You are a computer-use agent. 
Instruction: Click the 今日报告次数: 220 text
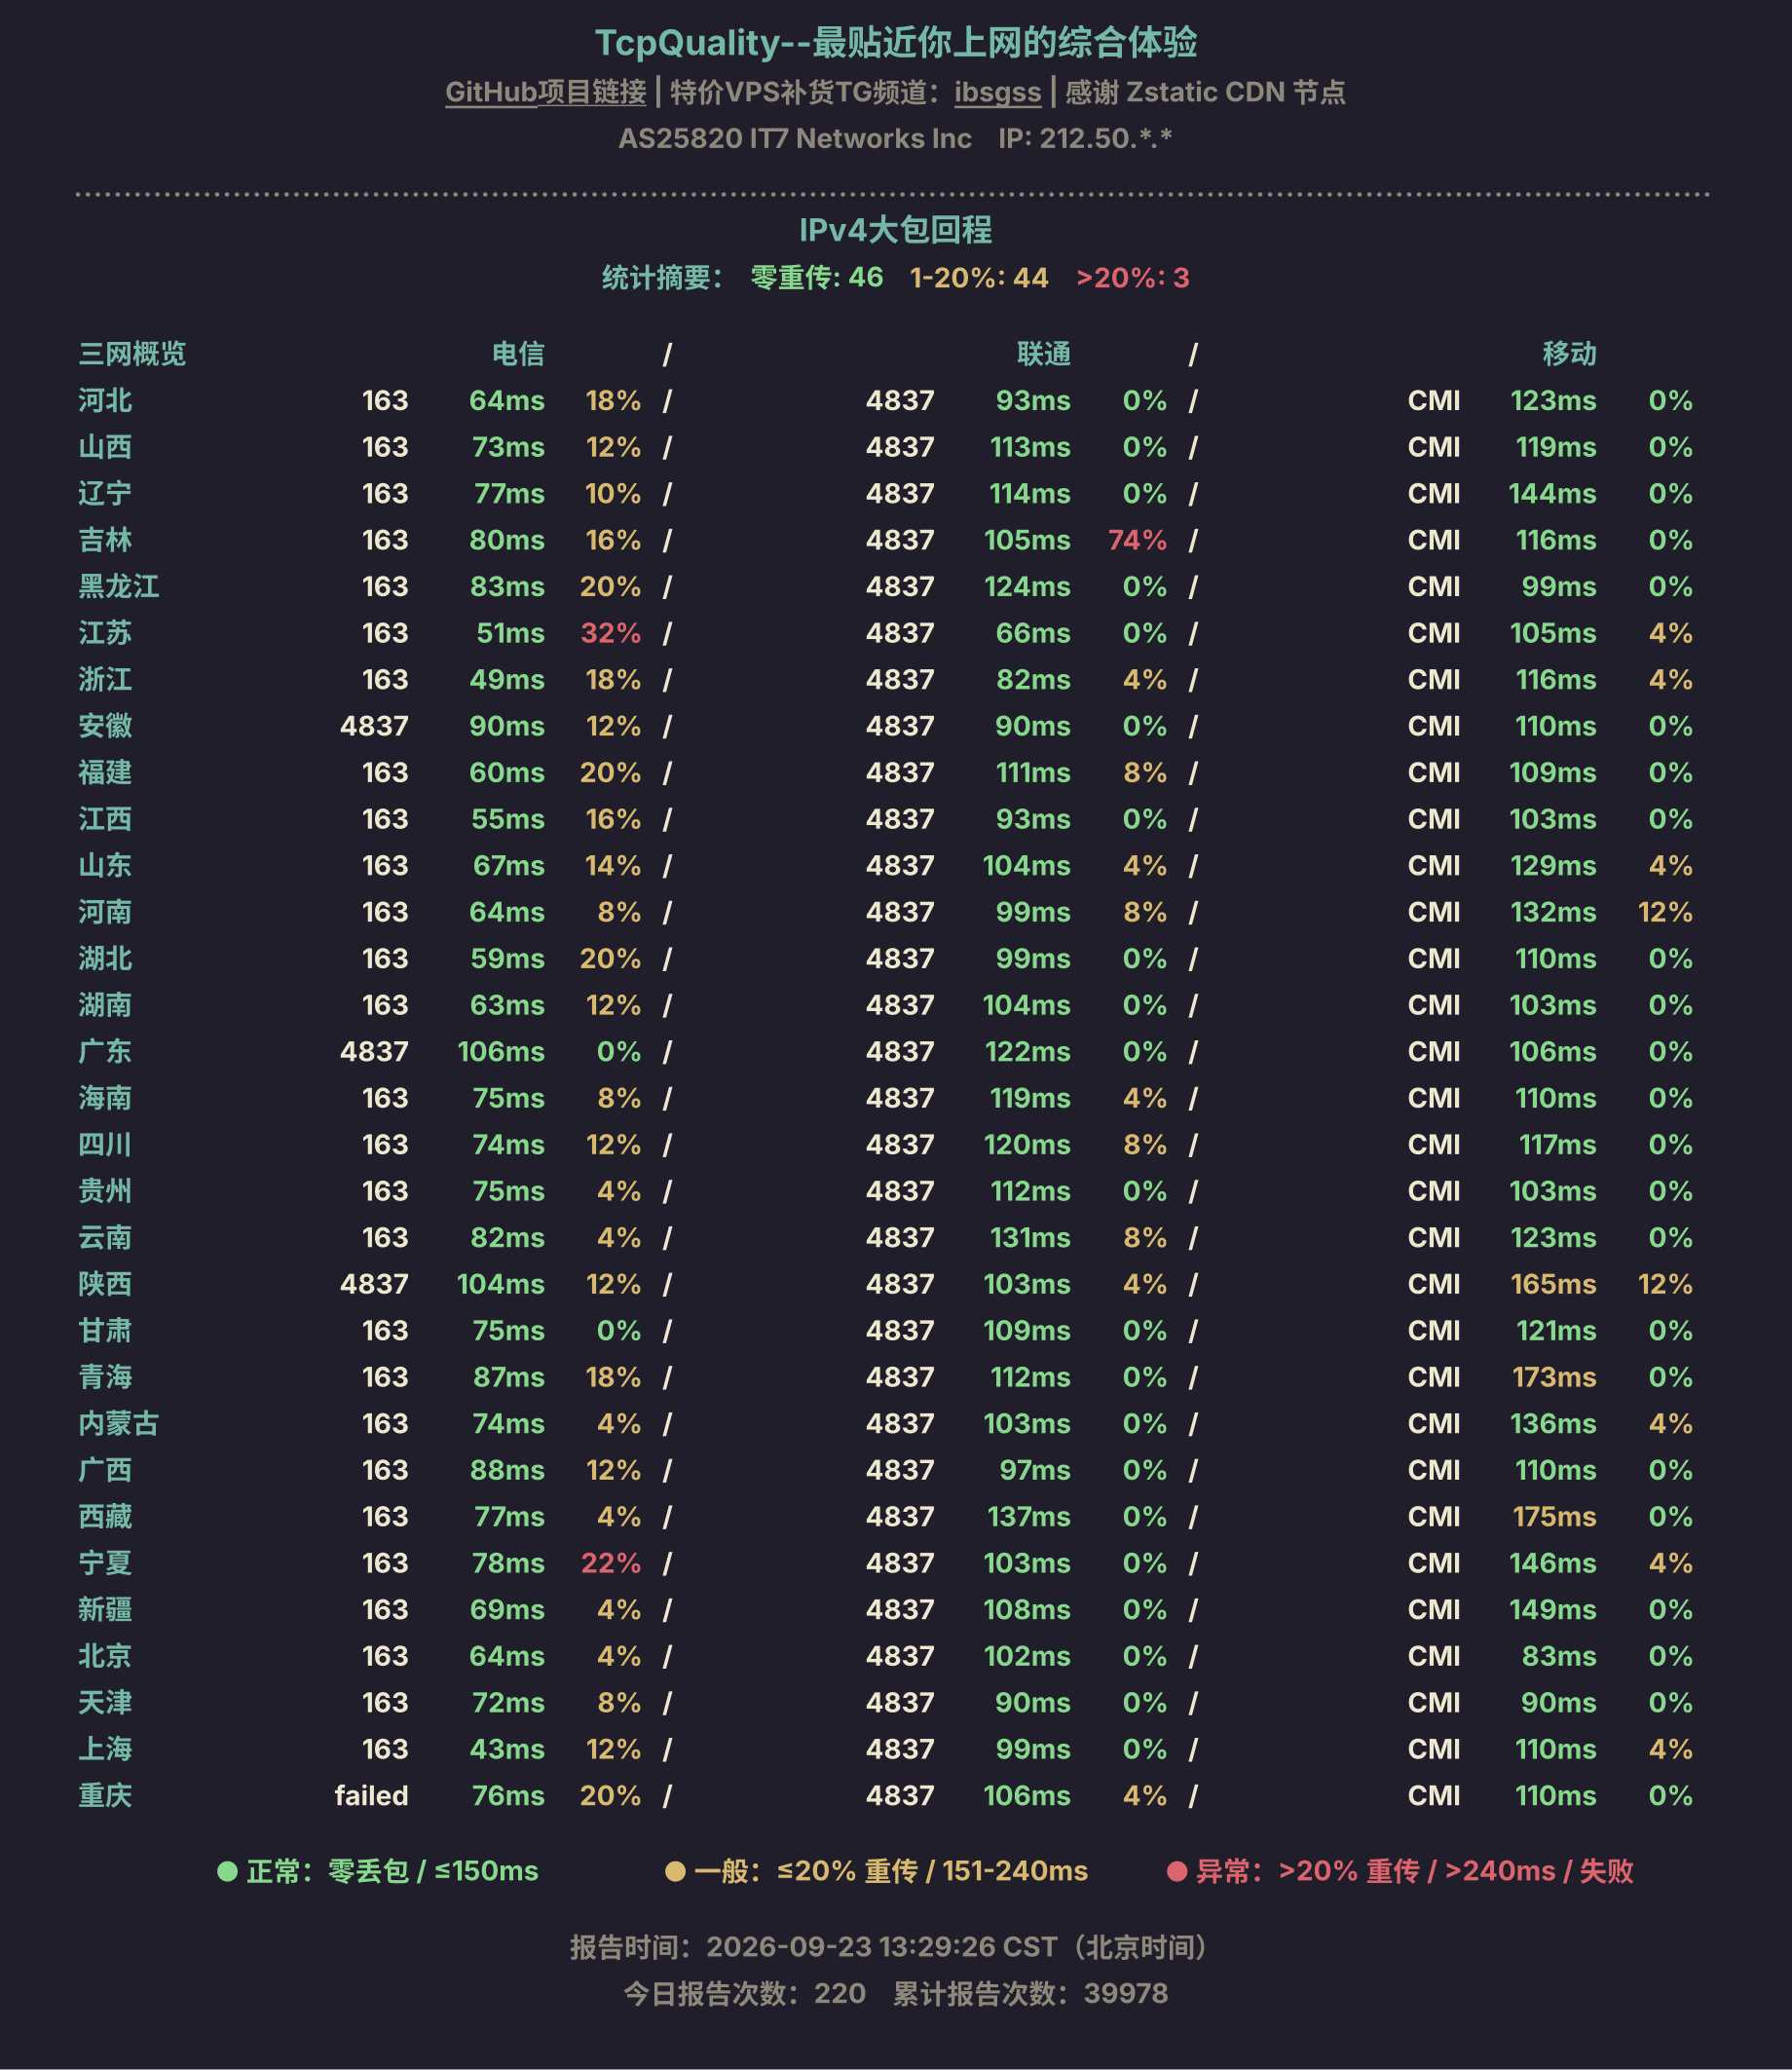tap(744, 1993)
